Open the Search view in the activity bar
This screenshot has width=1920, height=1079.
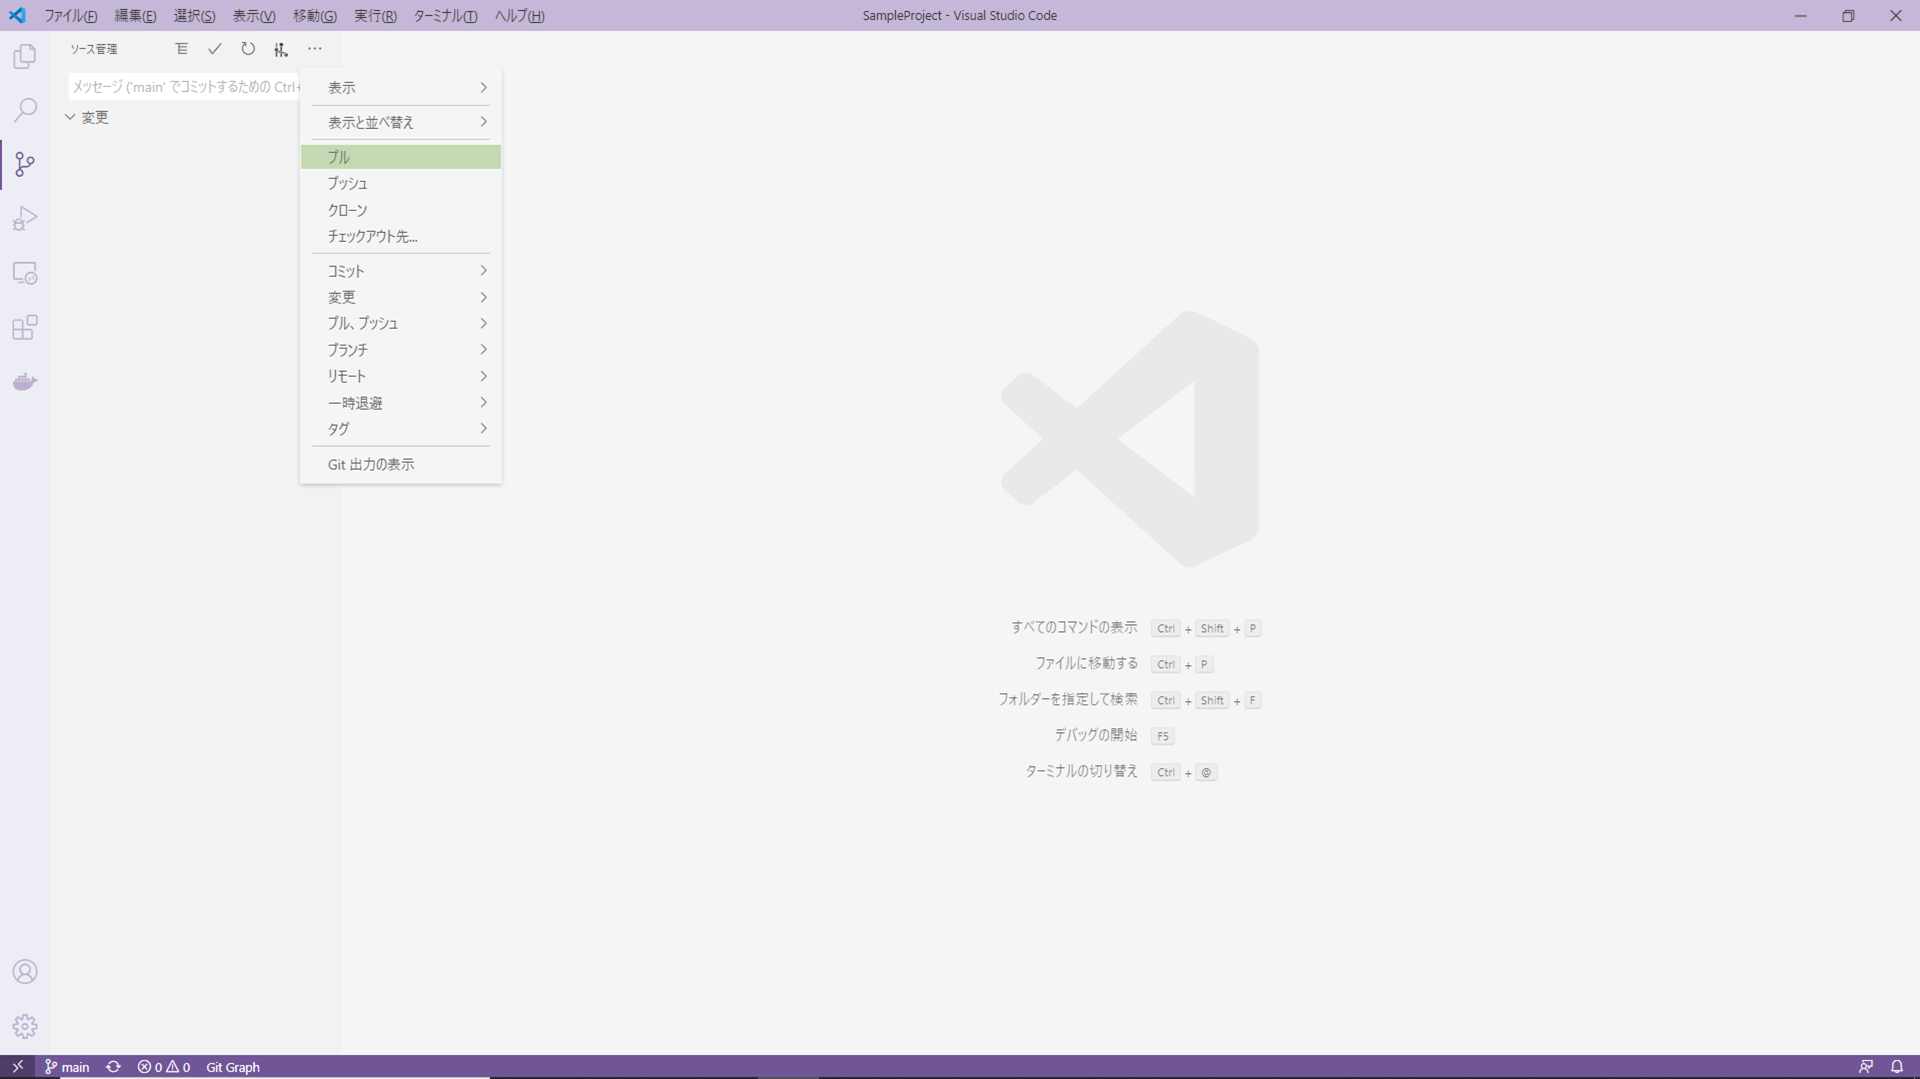[25, 110]
